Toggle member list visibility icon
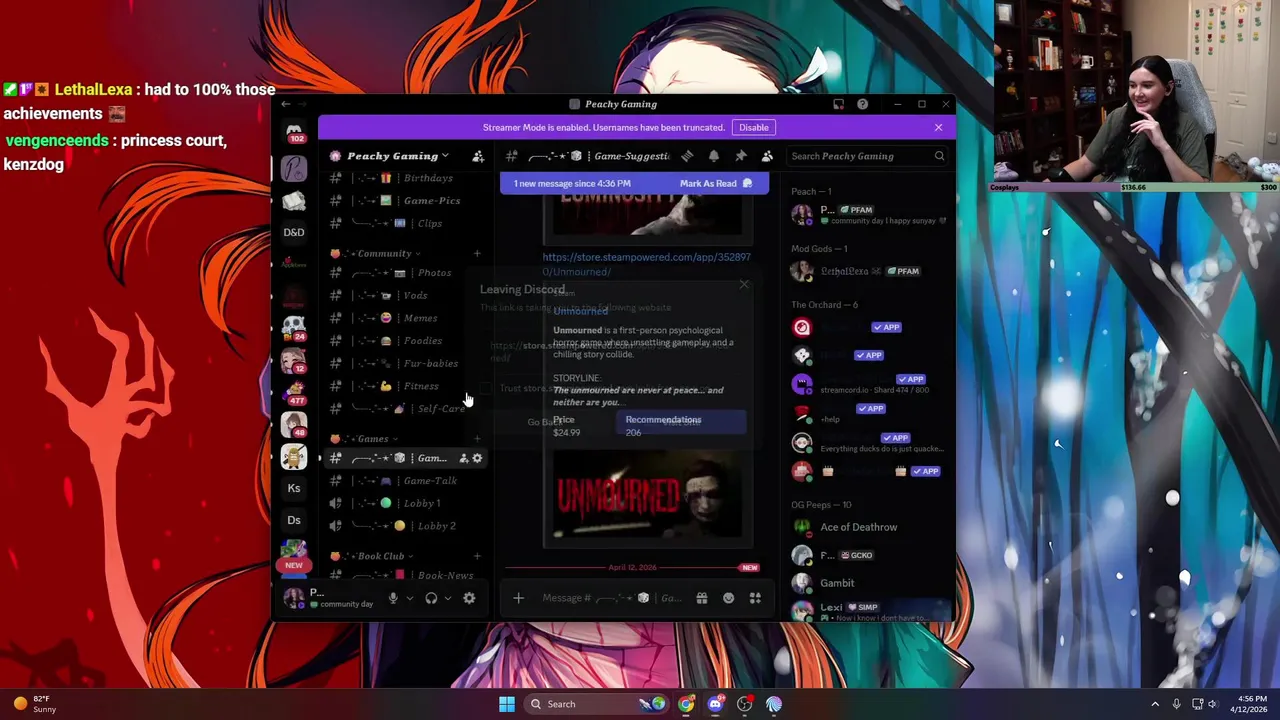 (x=767, y=156)
